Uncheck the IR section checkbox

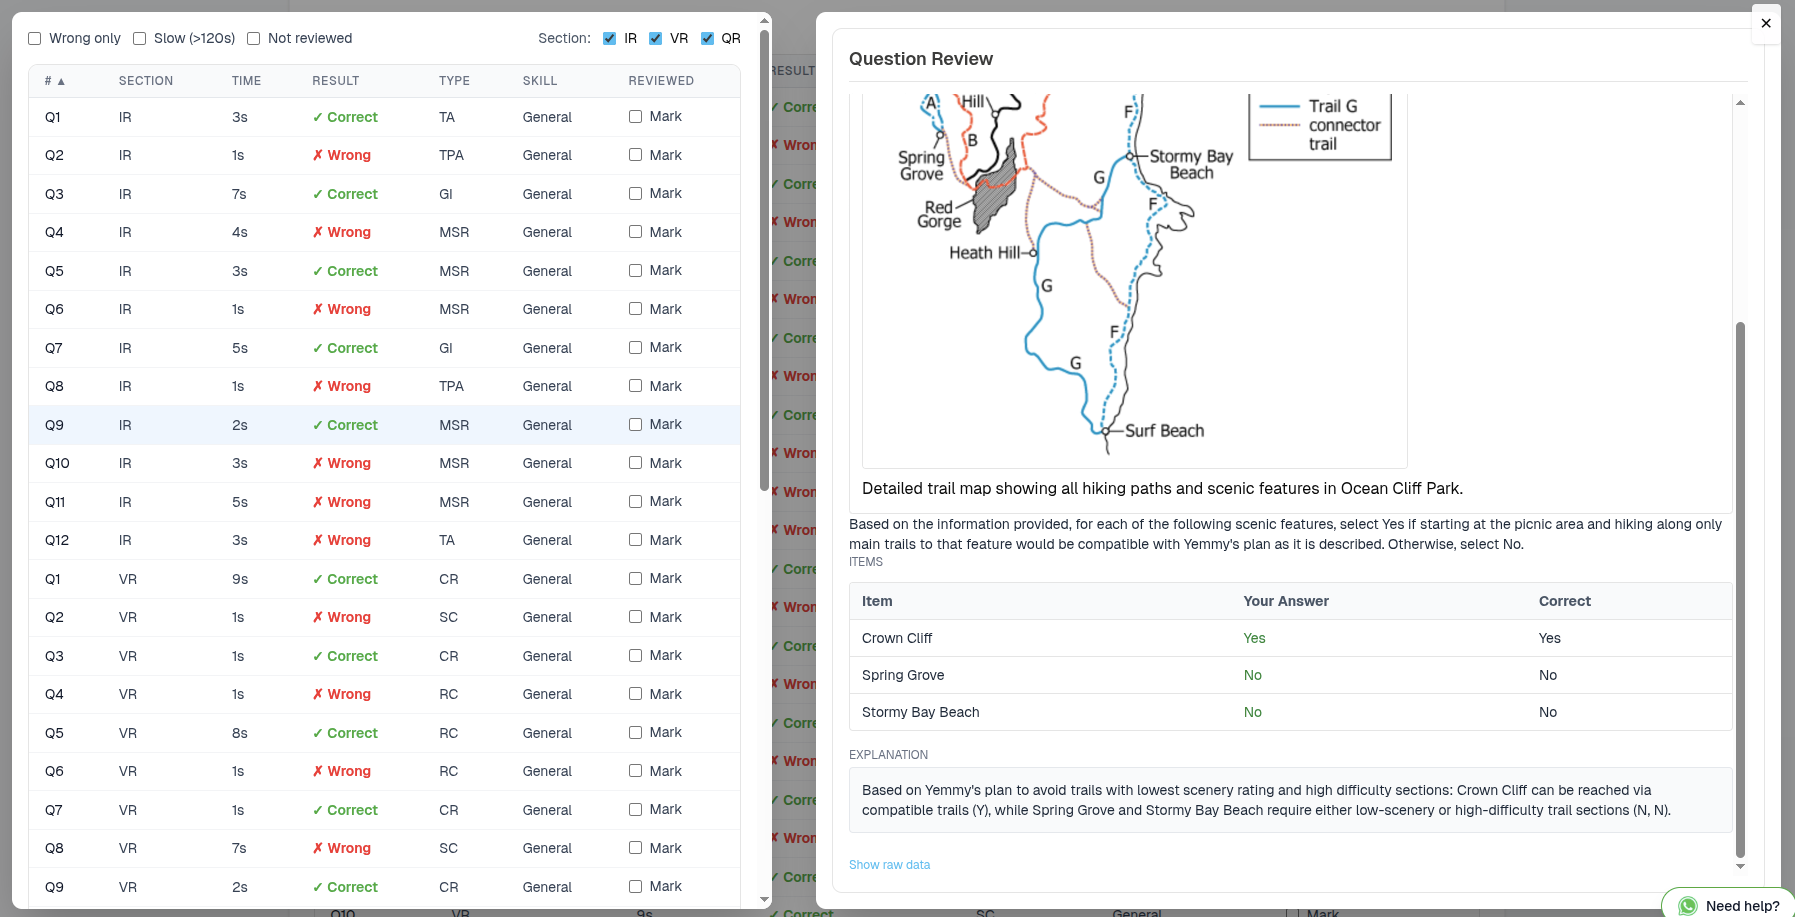click(x=610, y=39)
